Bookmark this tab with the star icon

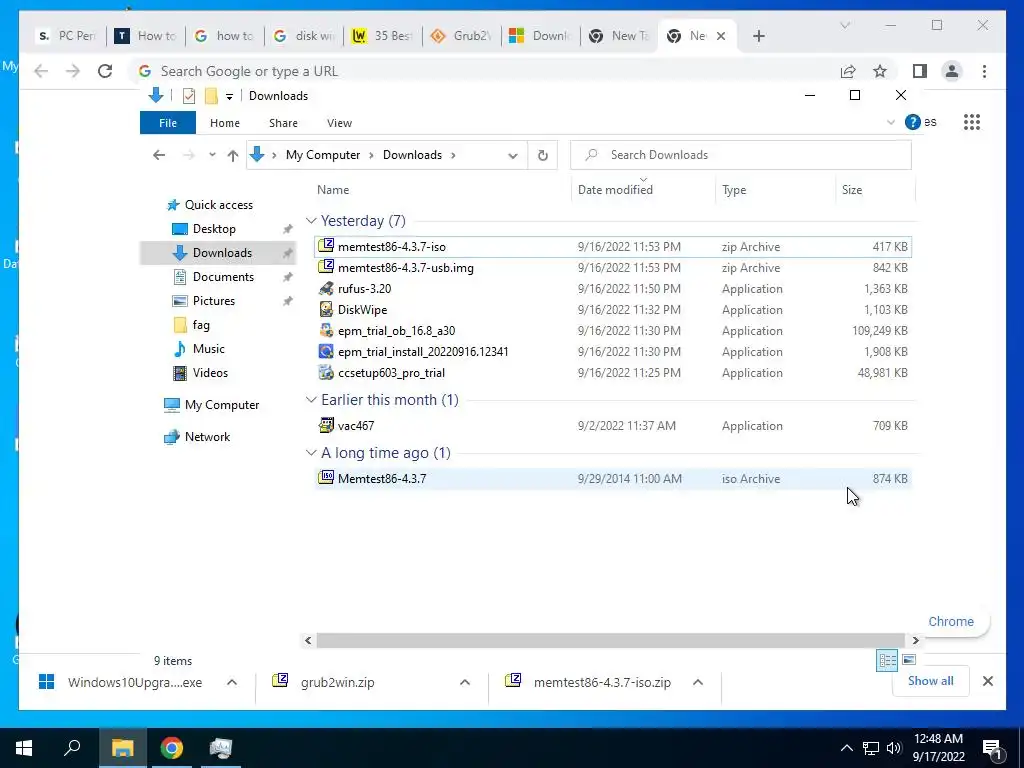[x=880, y=71]
